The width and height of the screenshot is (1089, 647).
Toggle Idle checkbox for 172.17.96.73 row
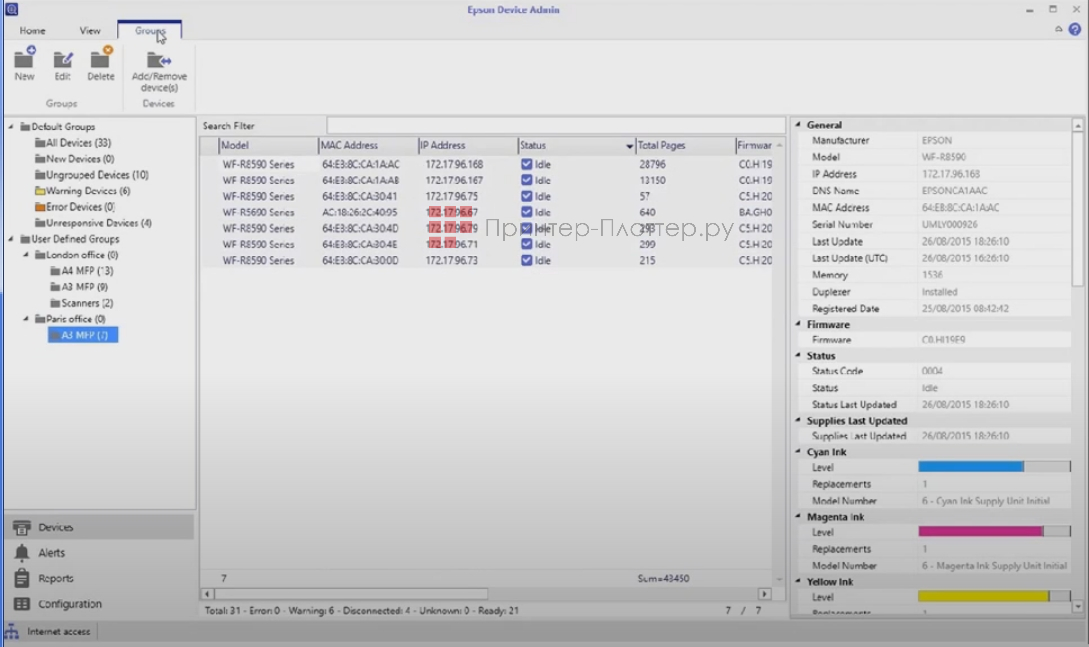(526, 260)
